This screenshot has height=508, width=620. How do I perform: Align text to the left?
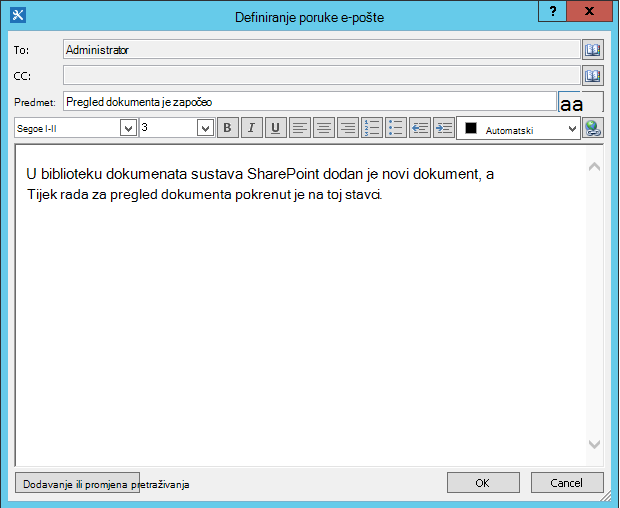(300, 128)
